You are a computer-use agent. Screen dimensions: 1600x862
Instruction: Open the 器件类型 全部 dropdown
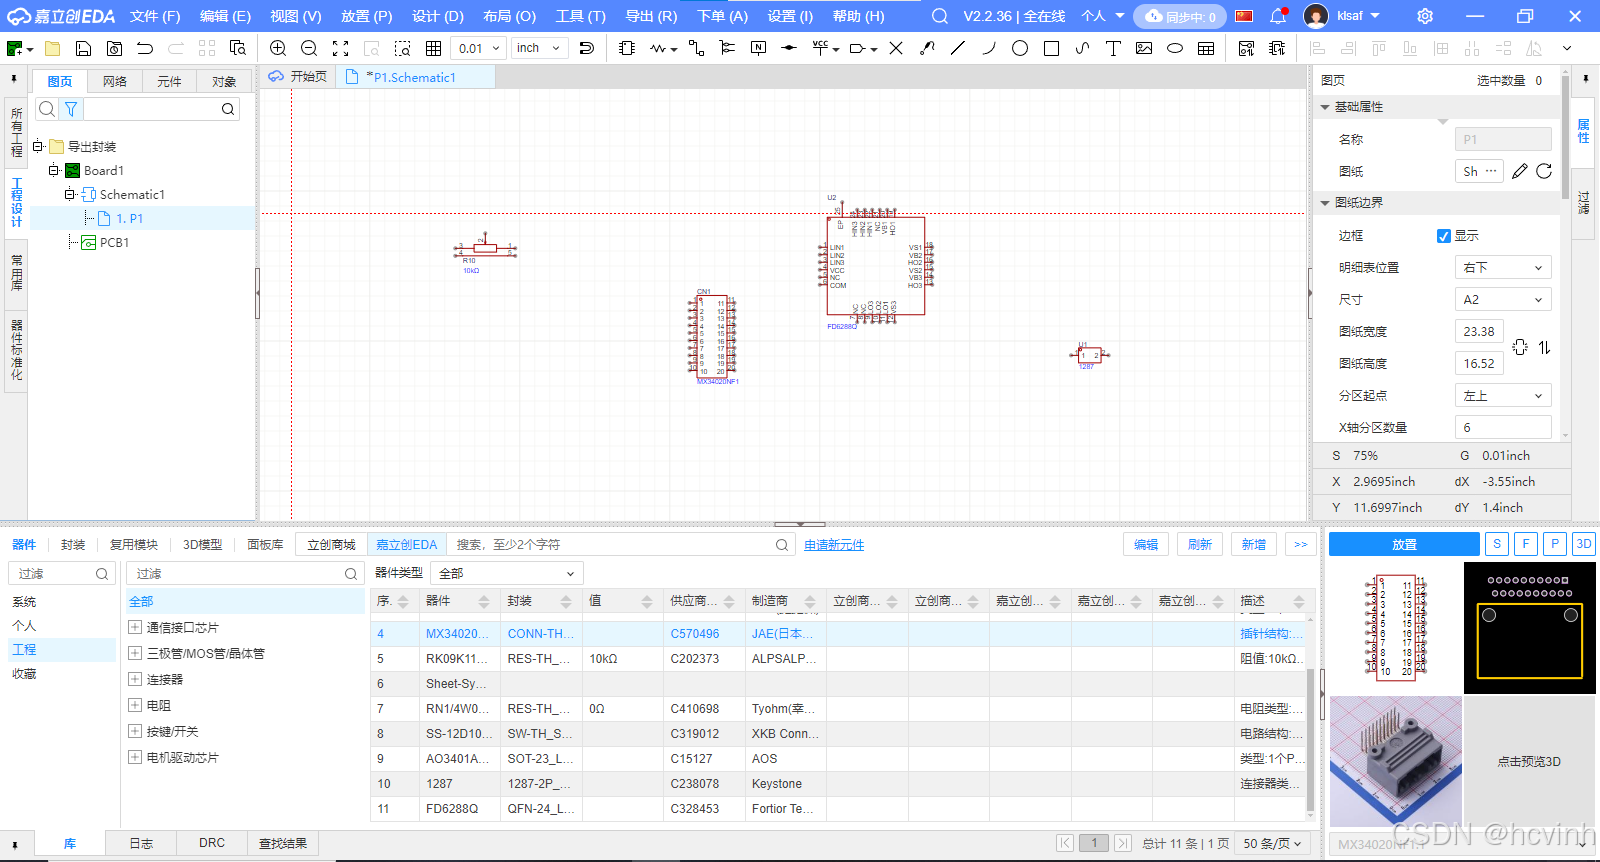point(507,573)
